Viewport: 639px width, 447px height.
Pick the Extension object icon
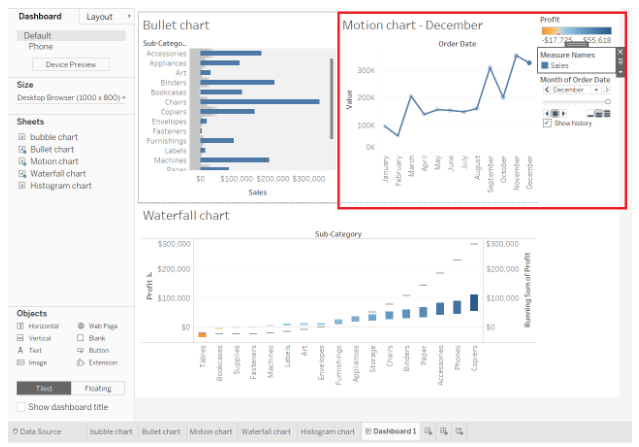[x=80, y=362]
